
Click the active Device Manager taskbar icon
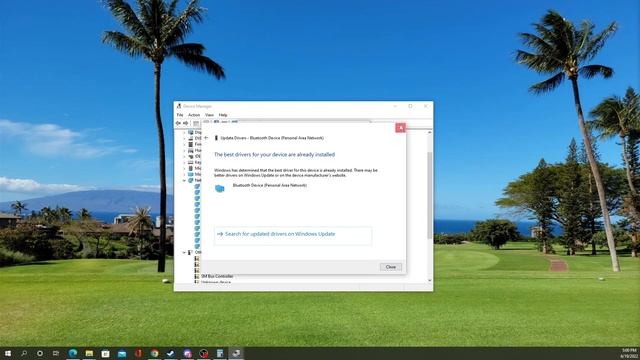[236, 353]
